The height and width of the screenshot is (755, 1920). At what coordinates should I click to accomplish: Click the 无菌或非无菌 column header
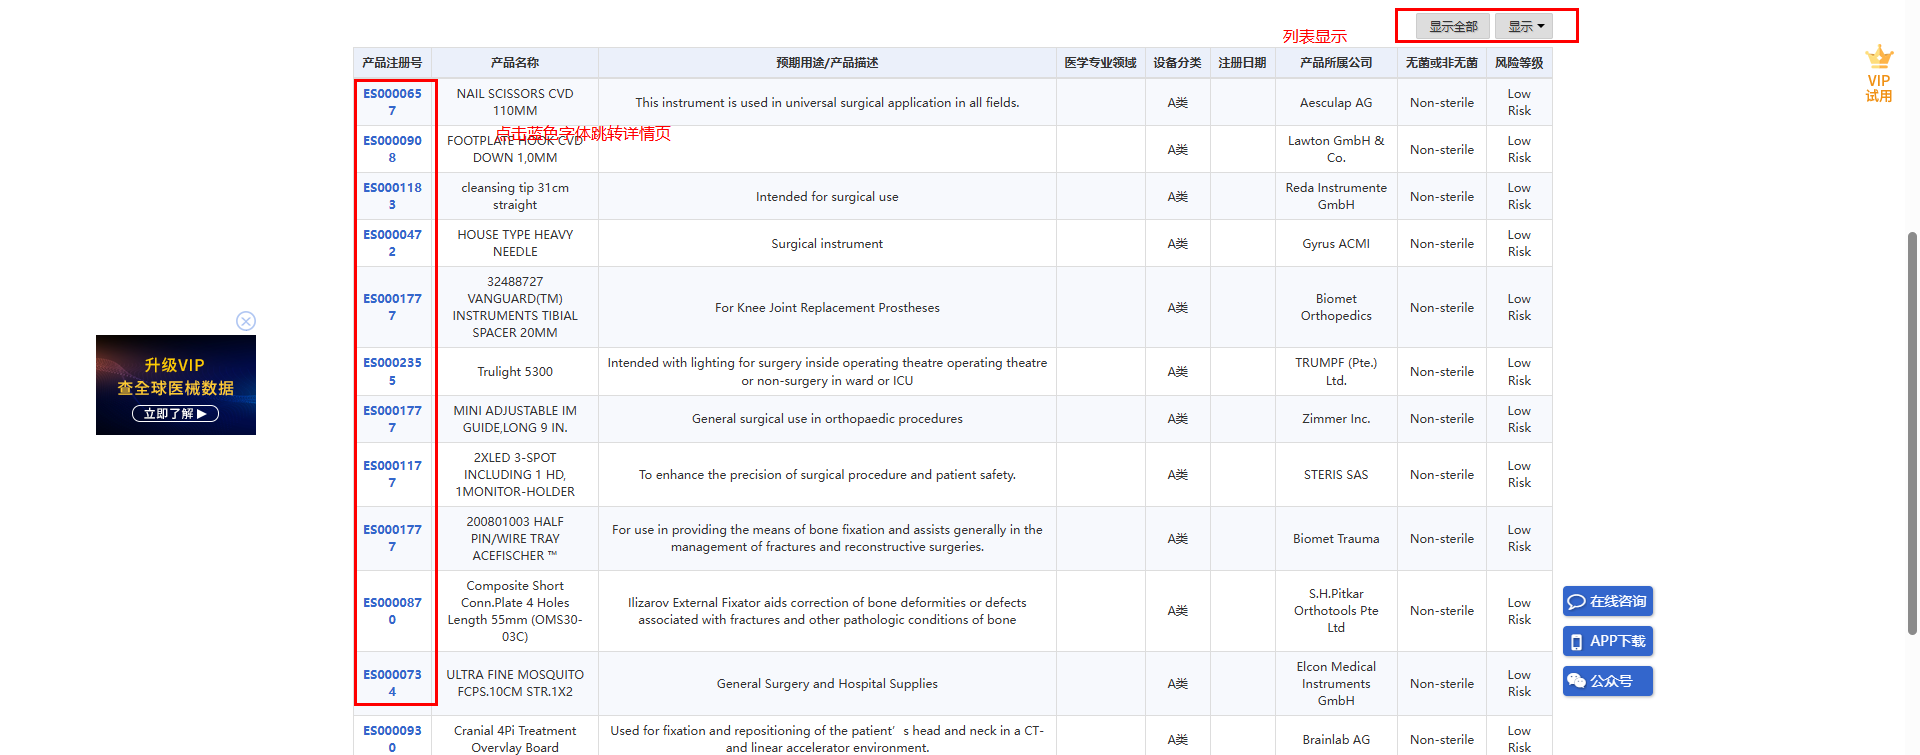click(1441, 63)
